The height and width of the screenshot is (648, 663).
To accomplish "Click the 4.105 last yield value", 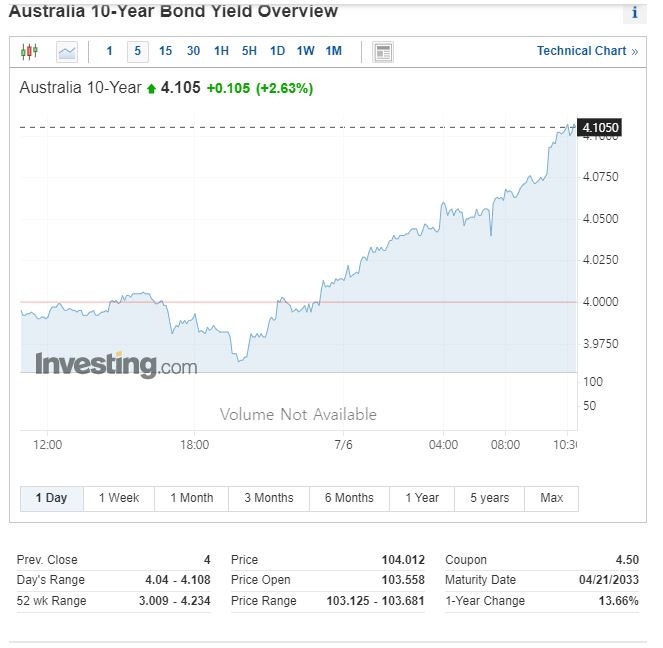I will 181,88.
